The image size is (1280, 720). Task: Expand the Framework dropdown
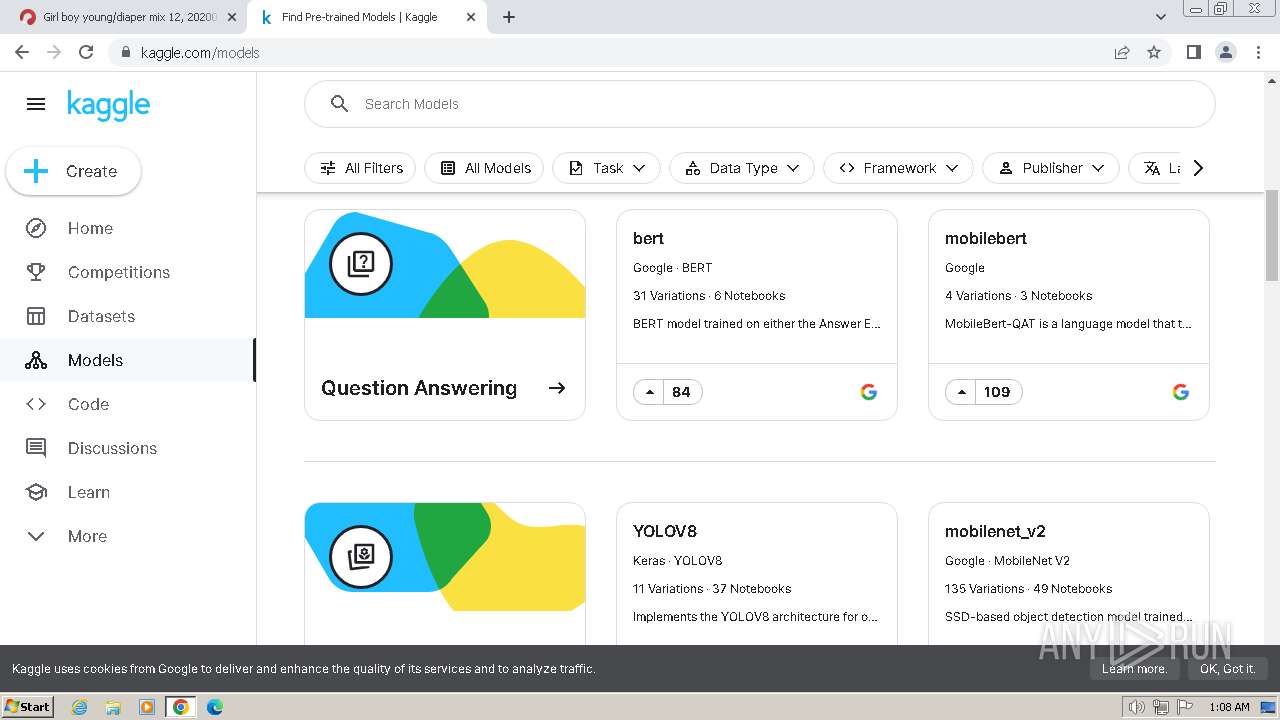pyautogui.click(x=898, y=168)
